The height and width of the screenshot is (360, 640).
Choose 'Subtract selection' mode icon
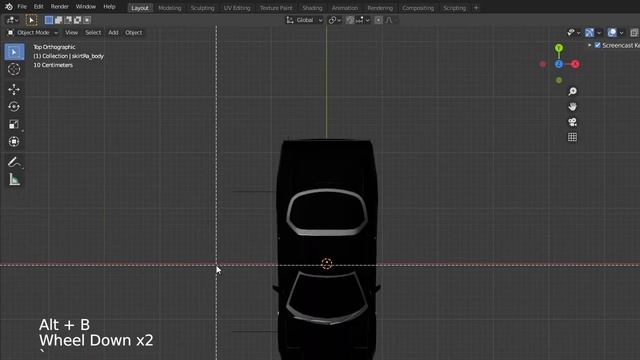point(68,20)
